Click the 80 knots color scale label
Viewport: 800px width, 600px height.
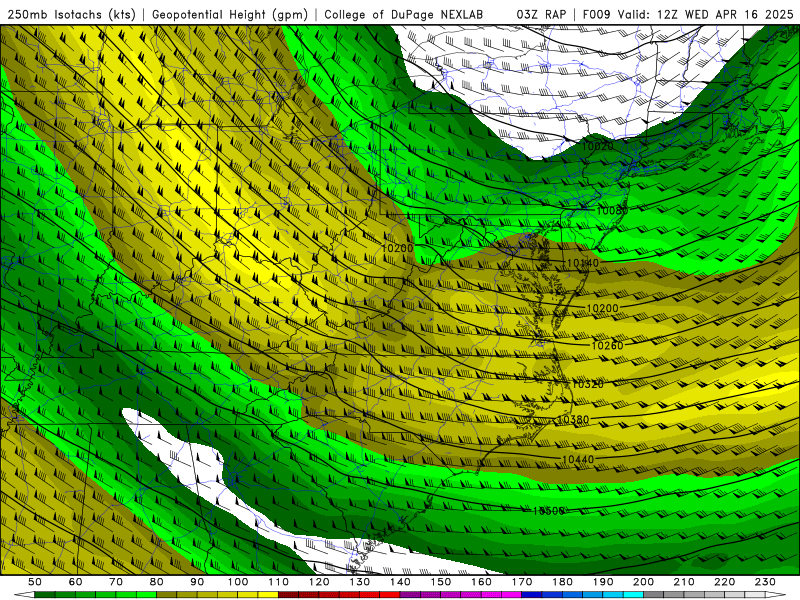pos(157,582)
